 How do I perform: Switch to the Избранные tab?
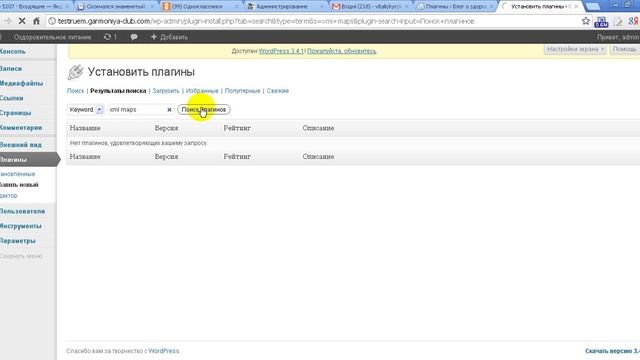tap(202, 91)
